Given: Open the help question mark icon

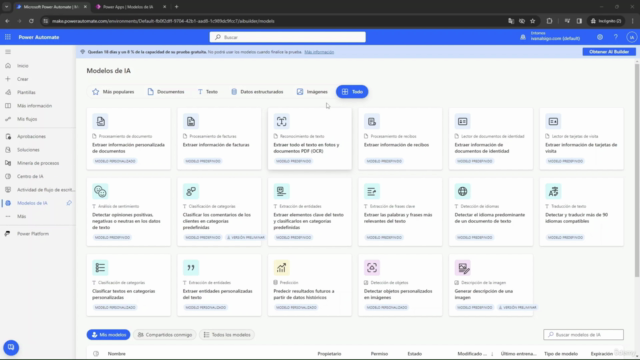Looking at the screenshot, I should [616, 37].
